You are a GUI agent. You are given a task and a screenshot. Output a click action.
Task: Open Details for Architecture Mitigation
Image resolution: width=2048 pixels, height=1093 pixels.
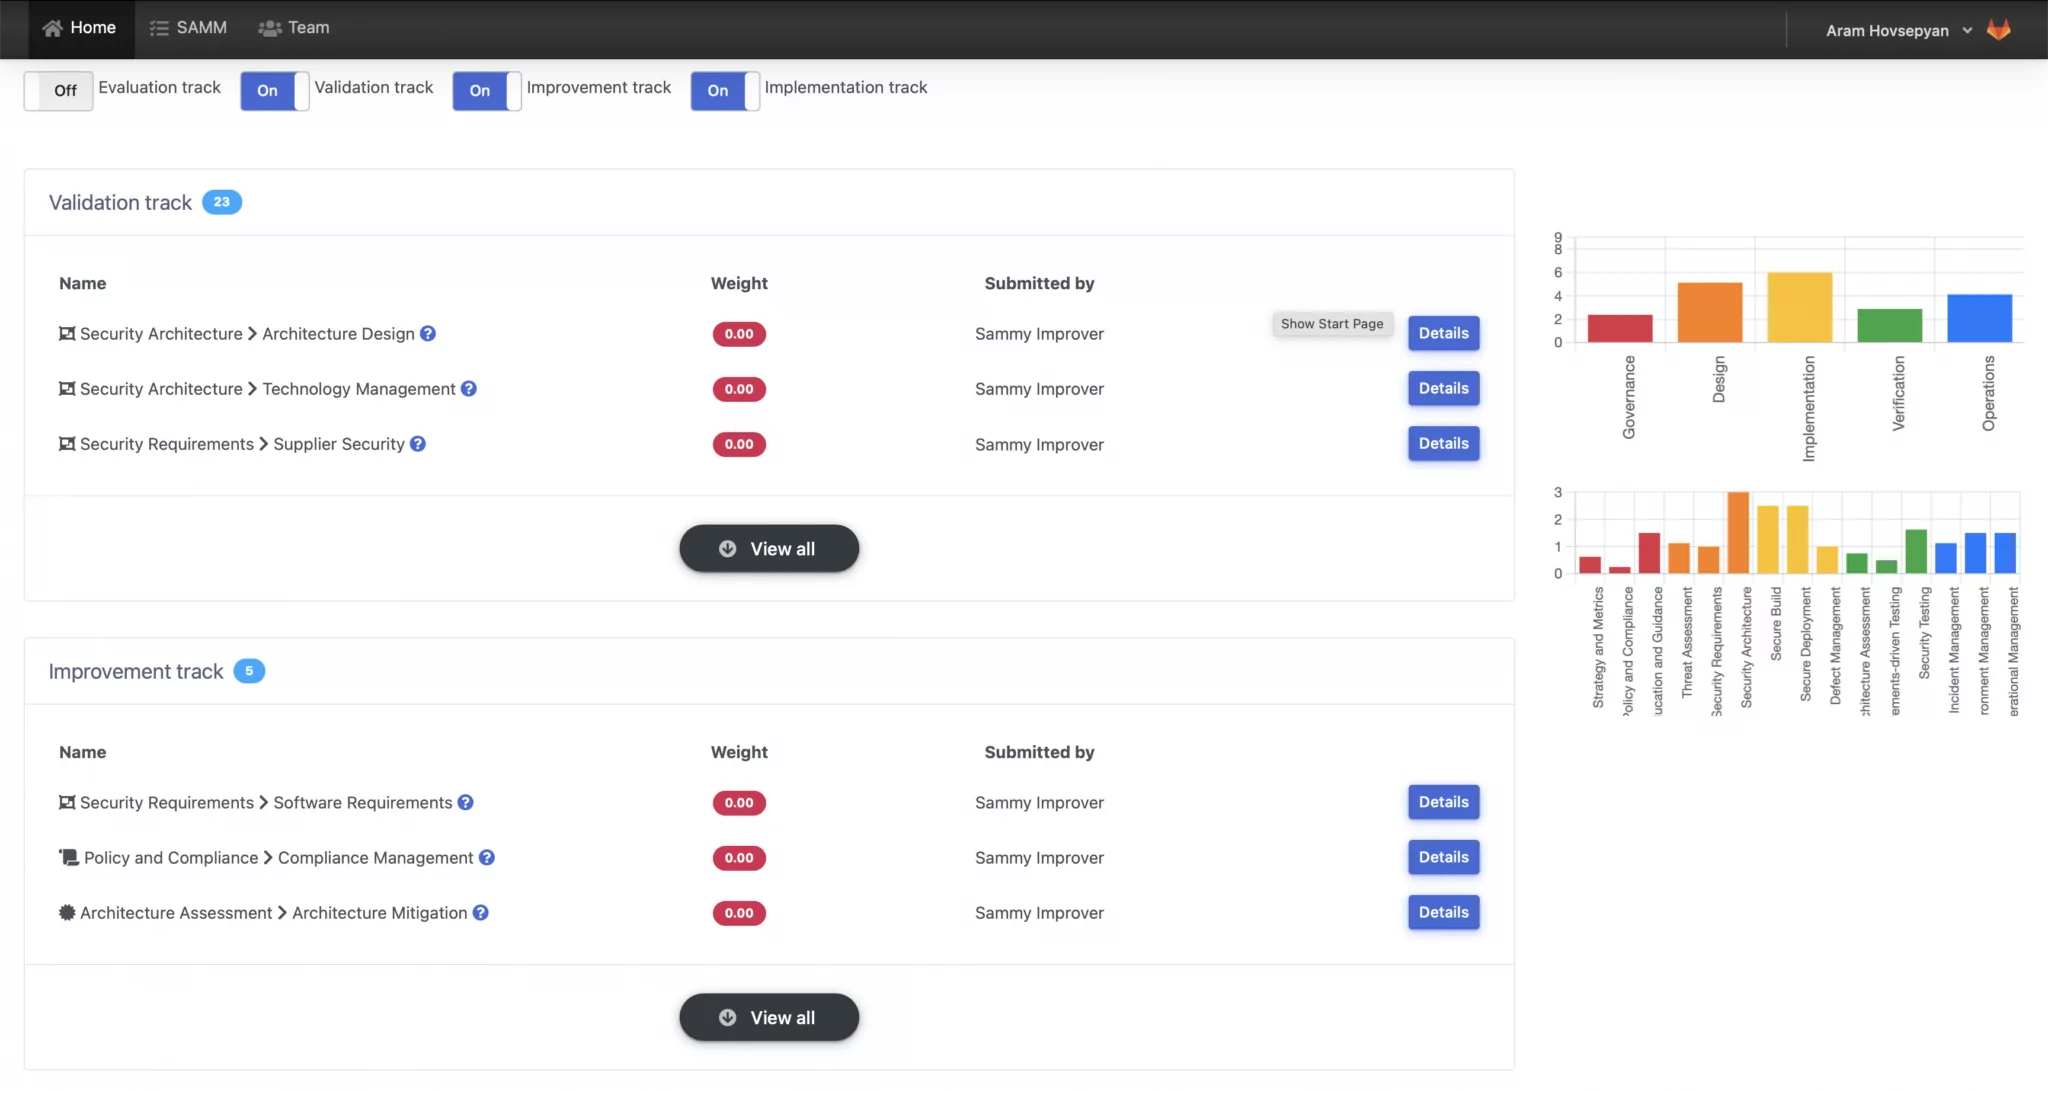click(x=1443, y=913)
